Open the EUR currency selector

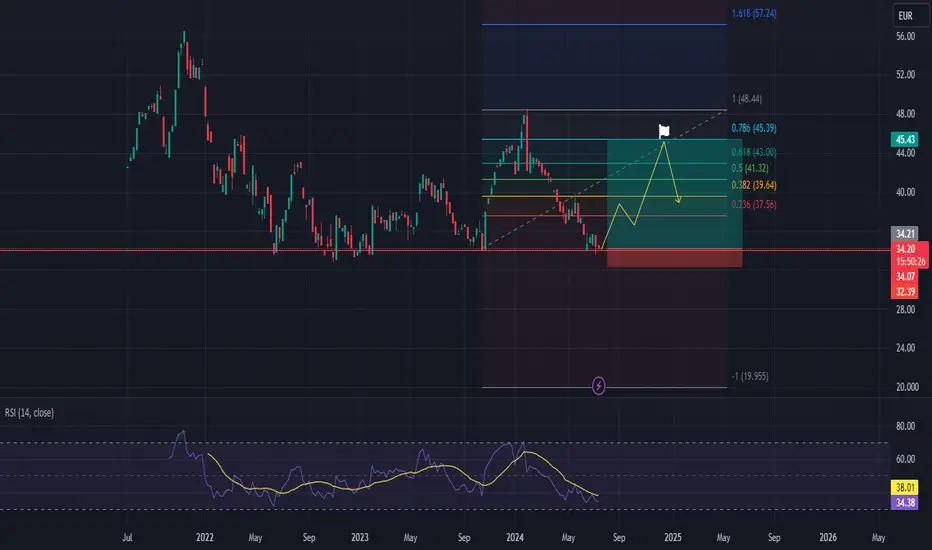click(x=911, y=16)
